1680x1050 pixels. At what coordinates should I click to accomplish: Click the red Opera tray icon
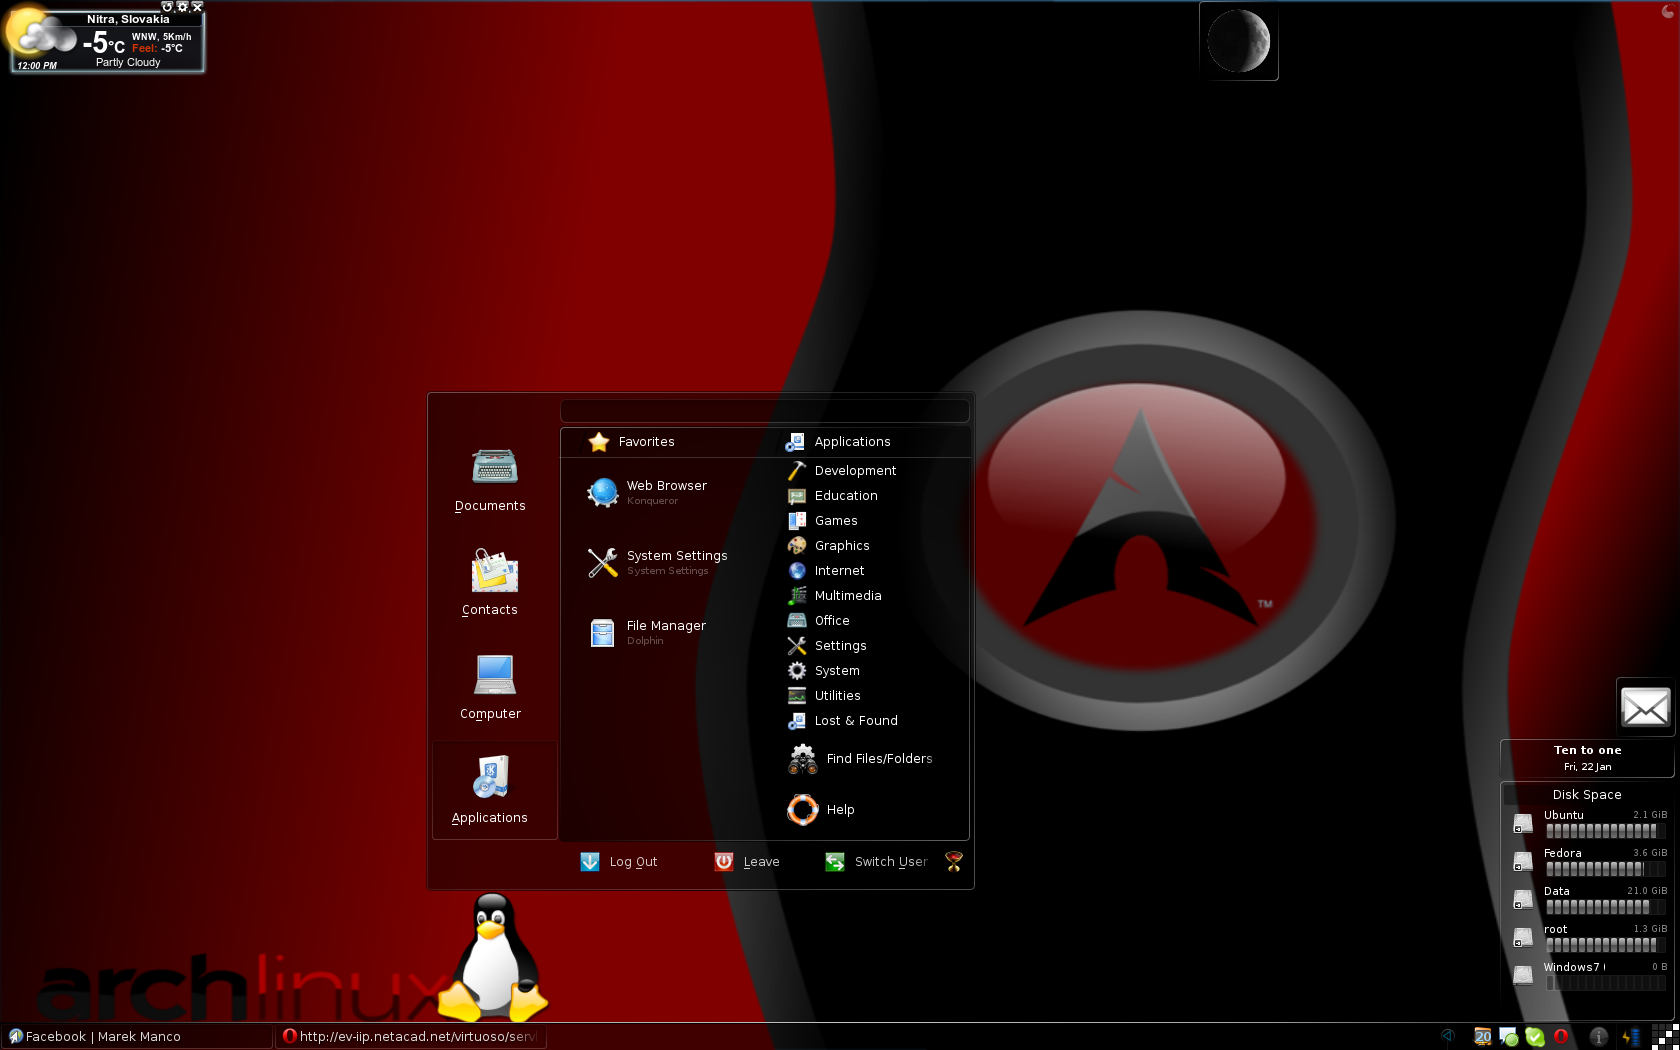click(1561, 1037)
